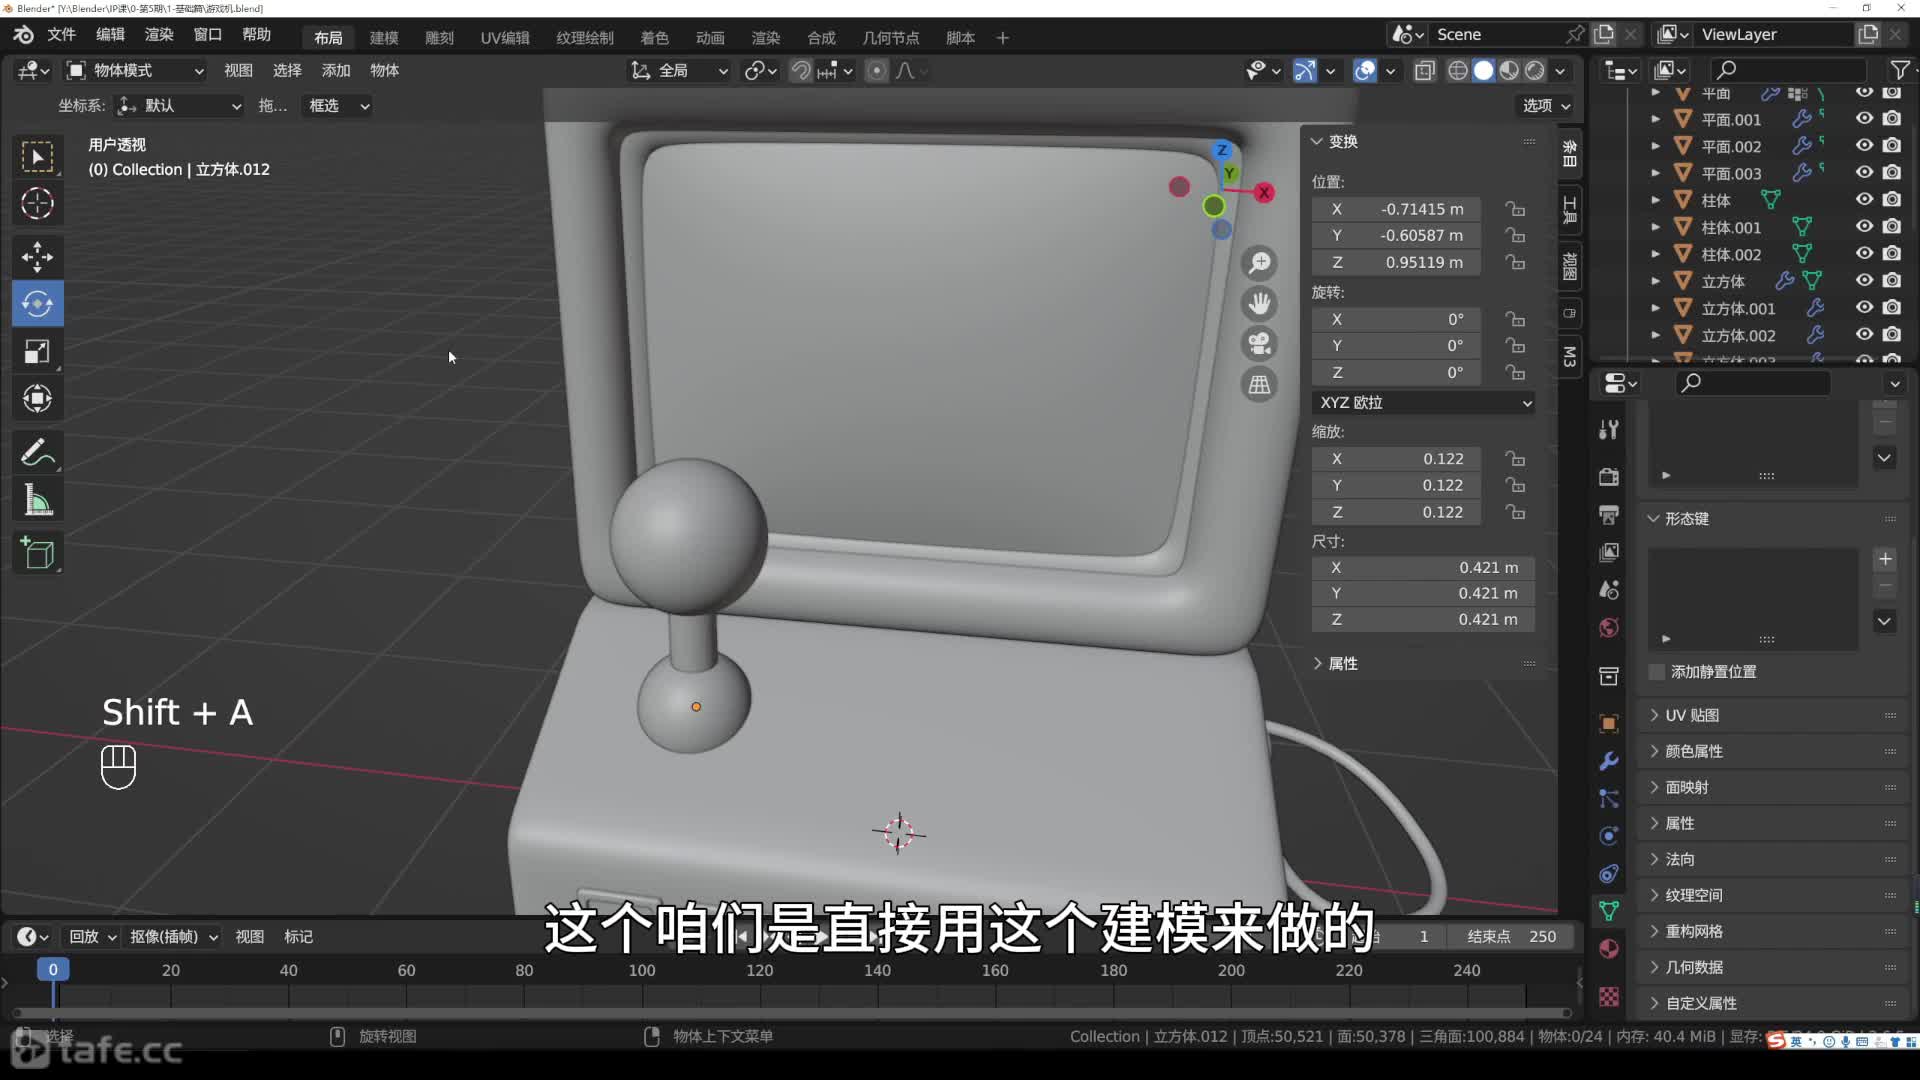Switch to the 建模 workspace tab

(x=384, y=38)
